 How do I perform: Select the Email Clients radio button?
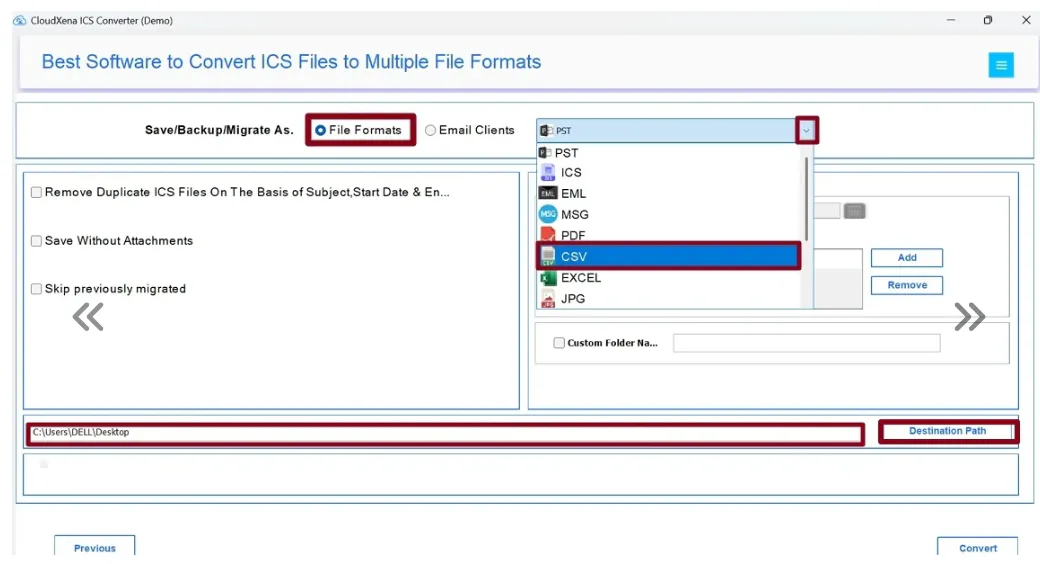click(430, 130)
